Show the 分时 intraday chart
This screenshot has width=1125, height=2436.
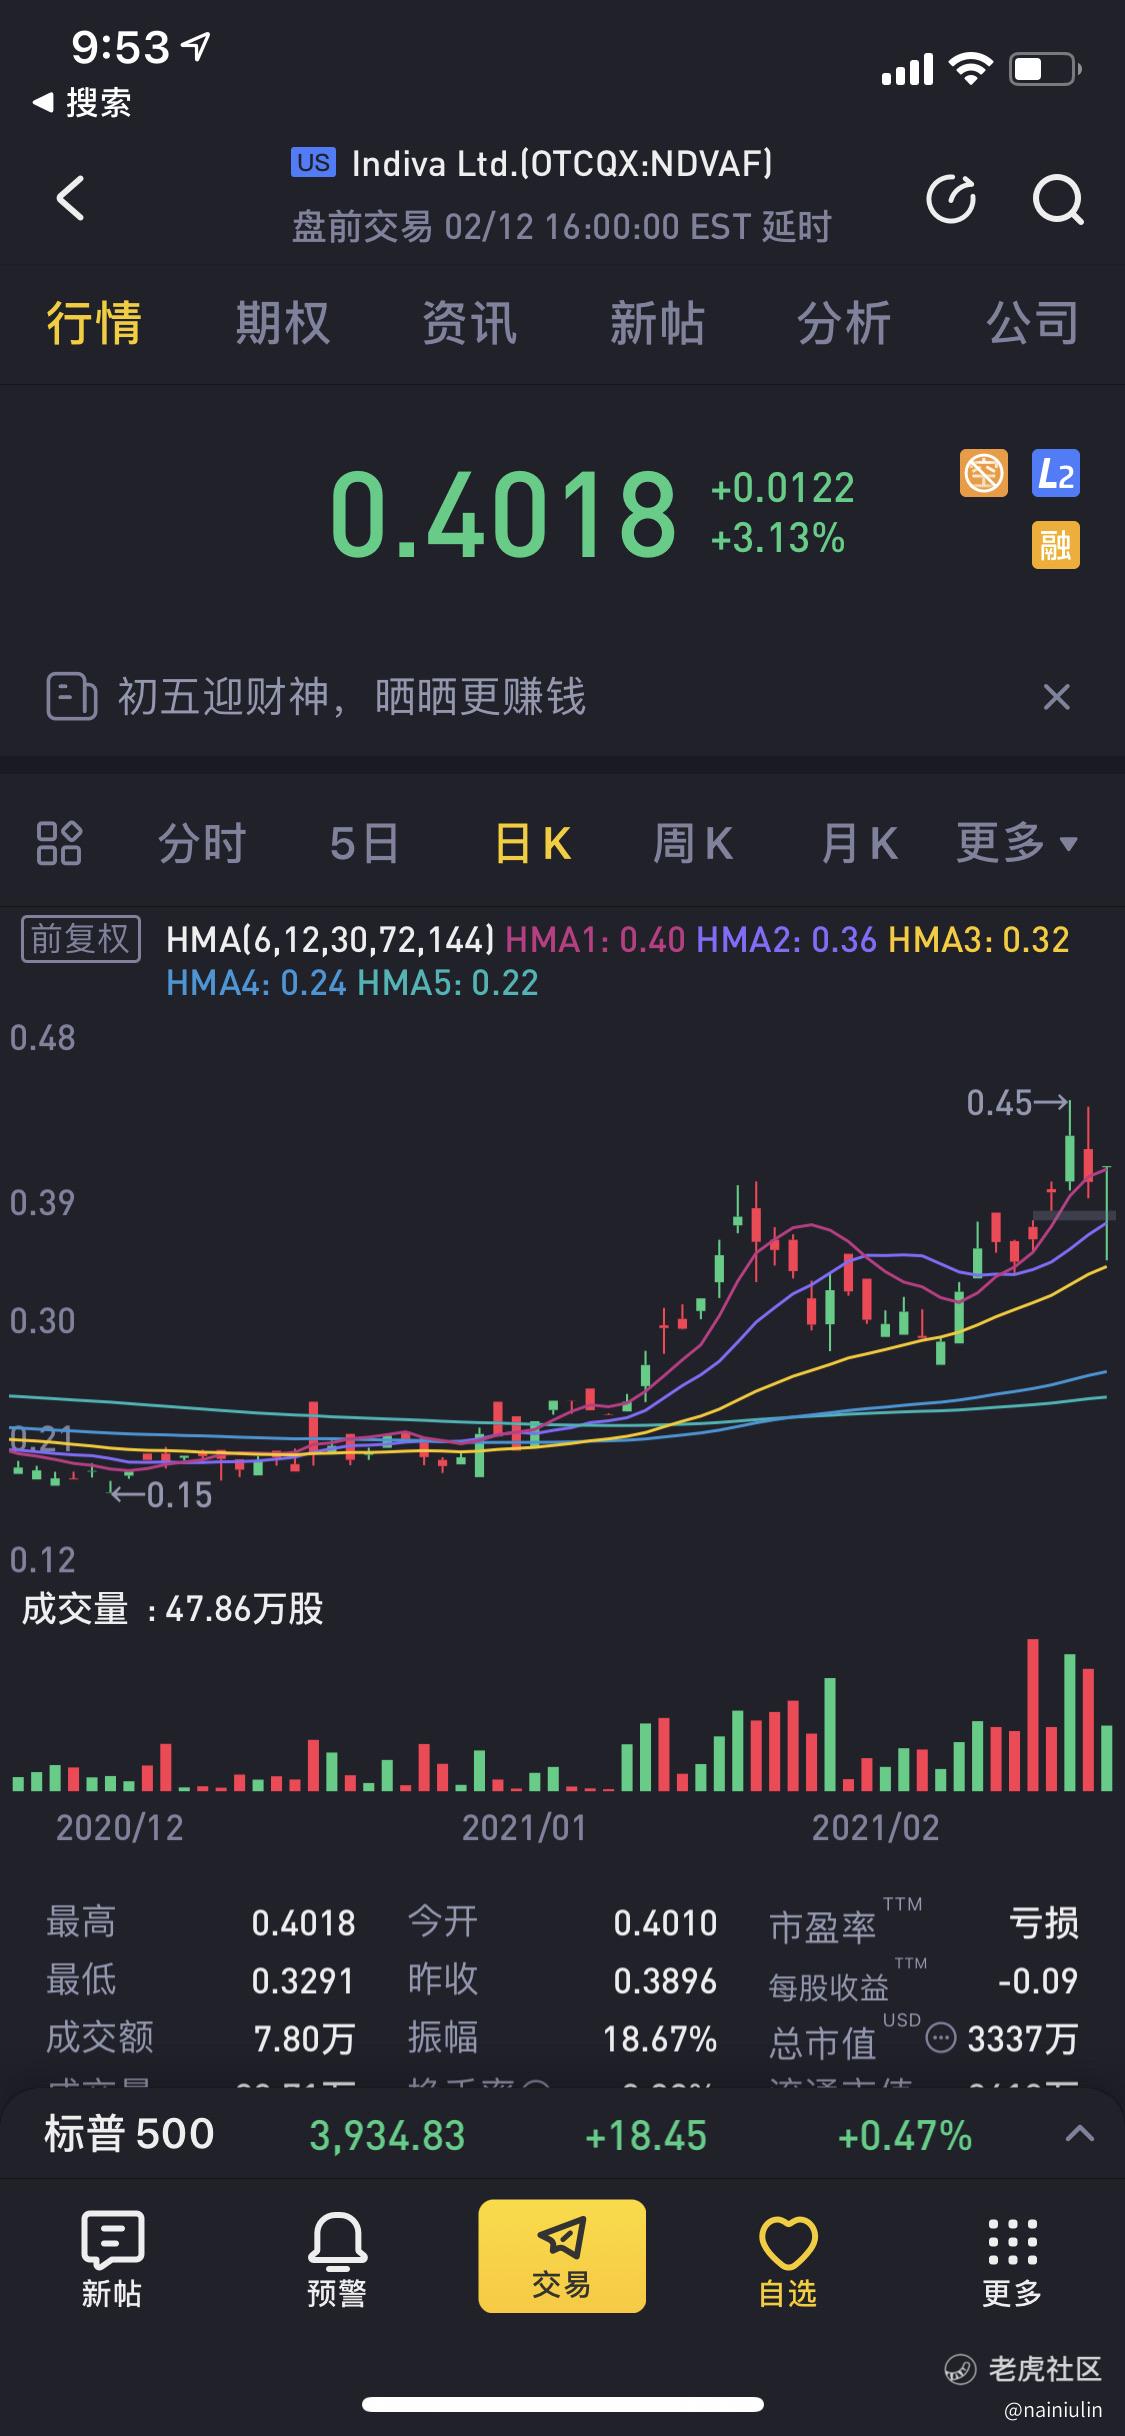pos(202,843)
